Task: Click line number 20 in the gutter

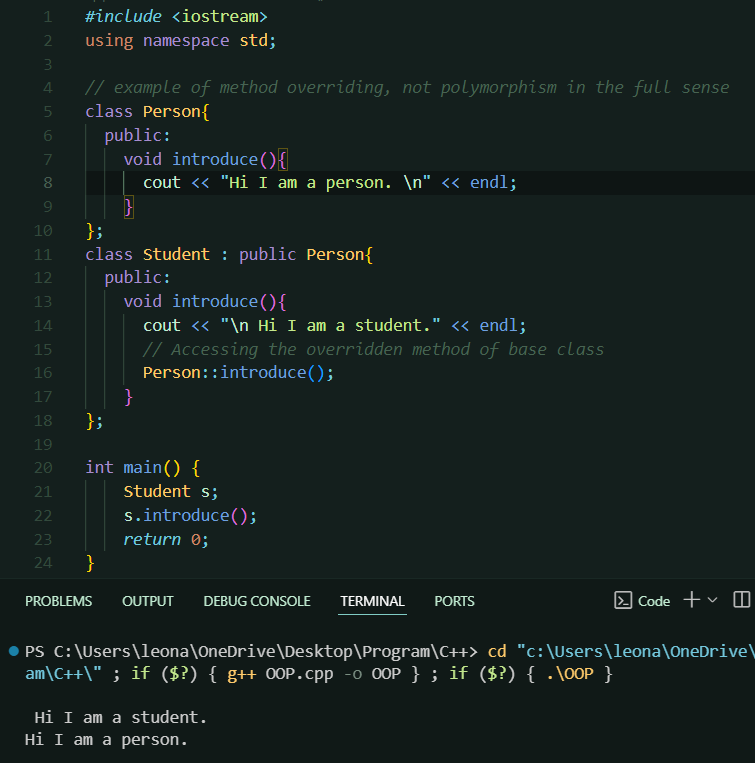Action: (43, 468)
